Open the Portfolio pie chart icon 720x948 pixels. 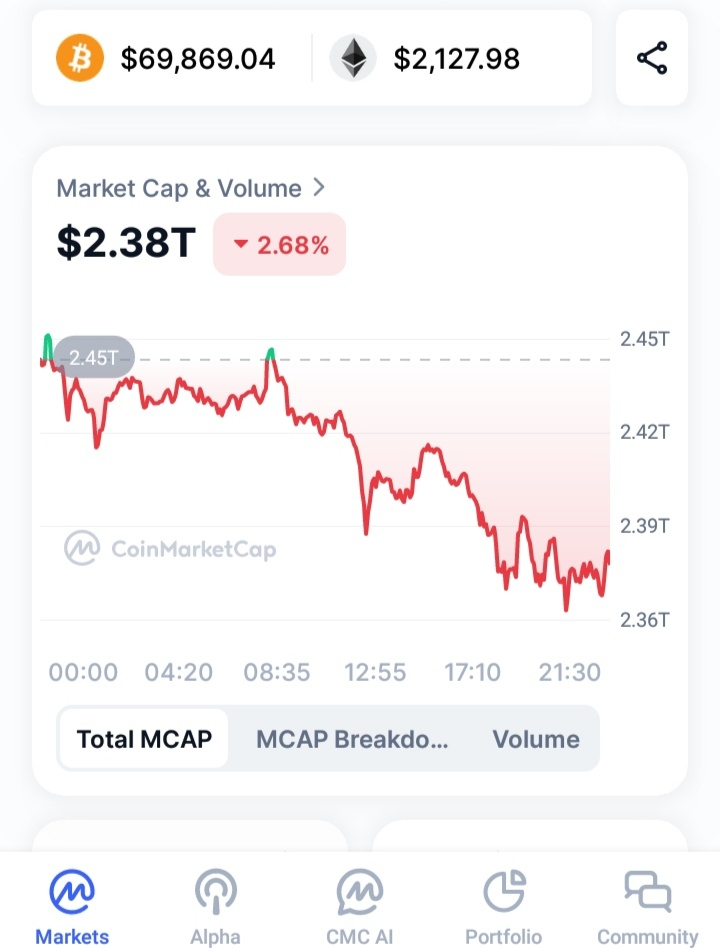[504, 891]
